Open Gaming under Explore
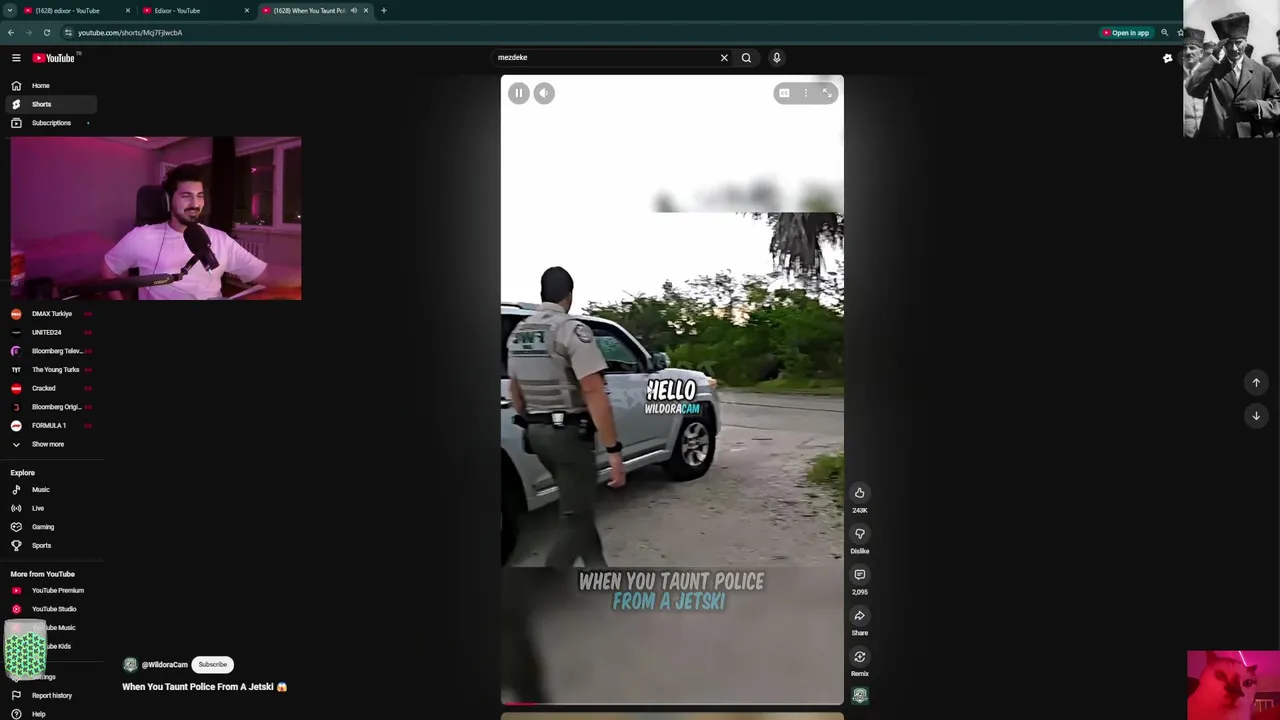This screenshot has height=720, width=1280. [x=51, y=527]
